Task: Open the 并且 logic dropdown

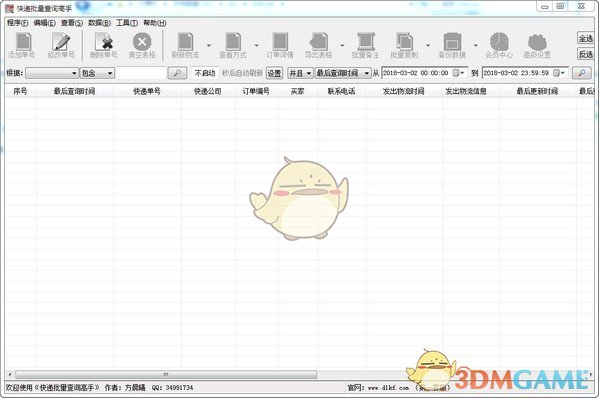Action: [x=300, y=73]
